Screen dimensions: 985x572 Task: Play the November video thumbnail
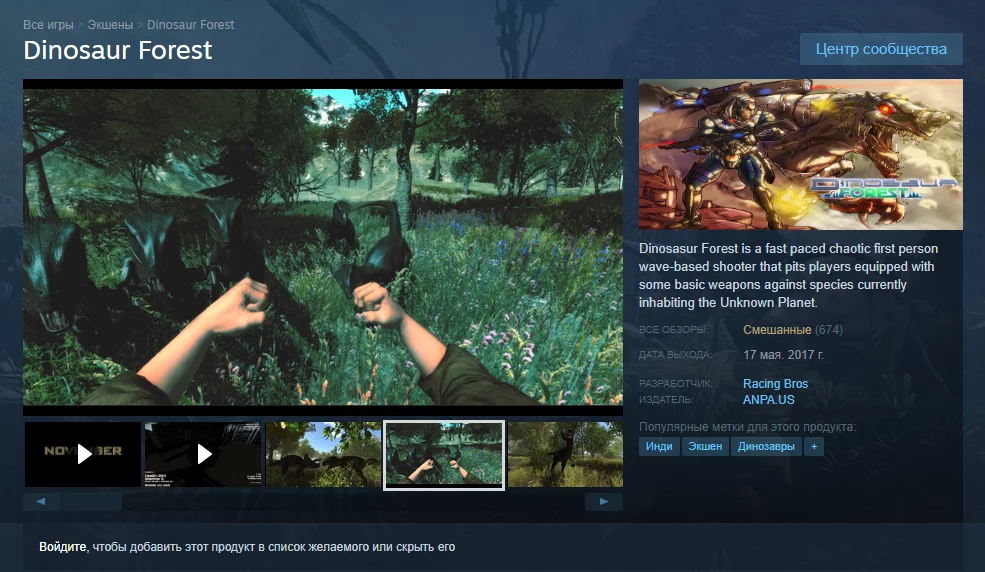click(83, 454)
